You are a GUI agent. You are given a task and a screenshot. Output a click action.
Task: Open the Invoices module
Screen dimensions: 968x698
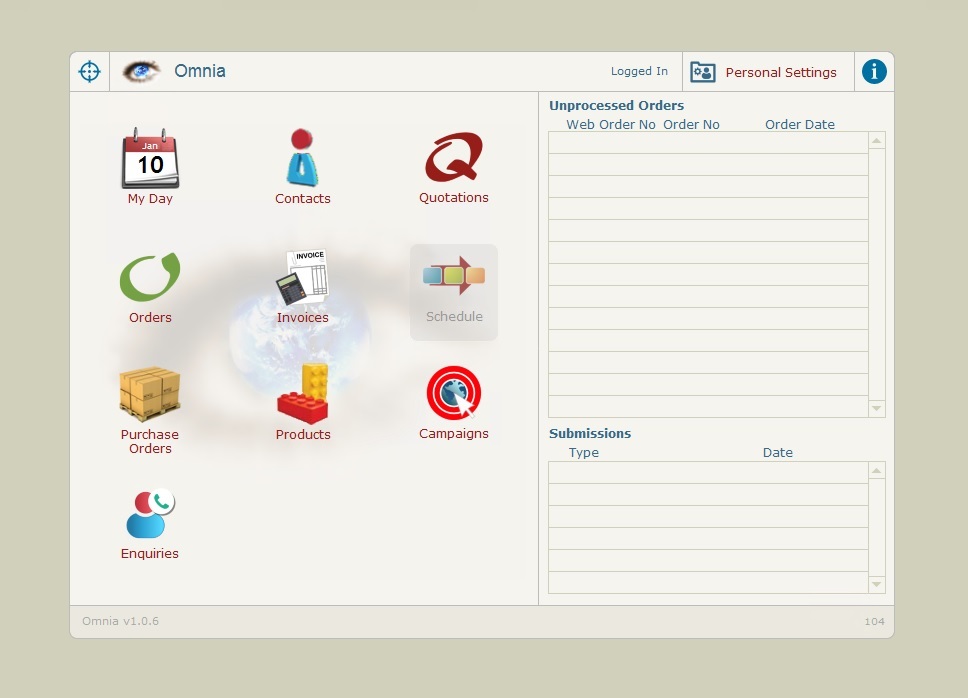coord(302,279)
